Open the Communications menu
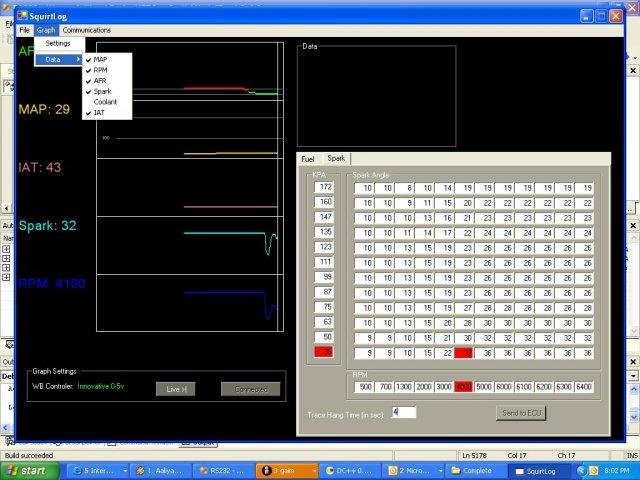The image size is (640, 480). pyautogui.click(x=87, y=30)
